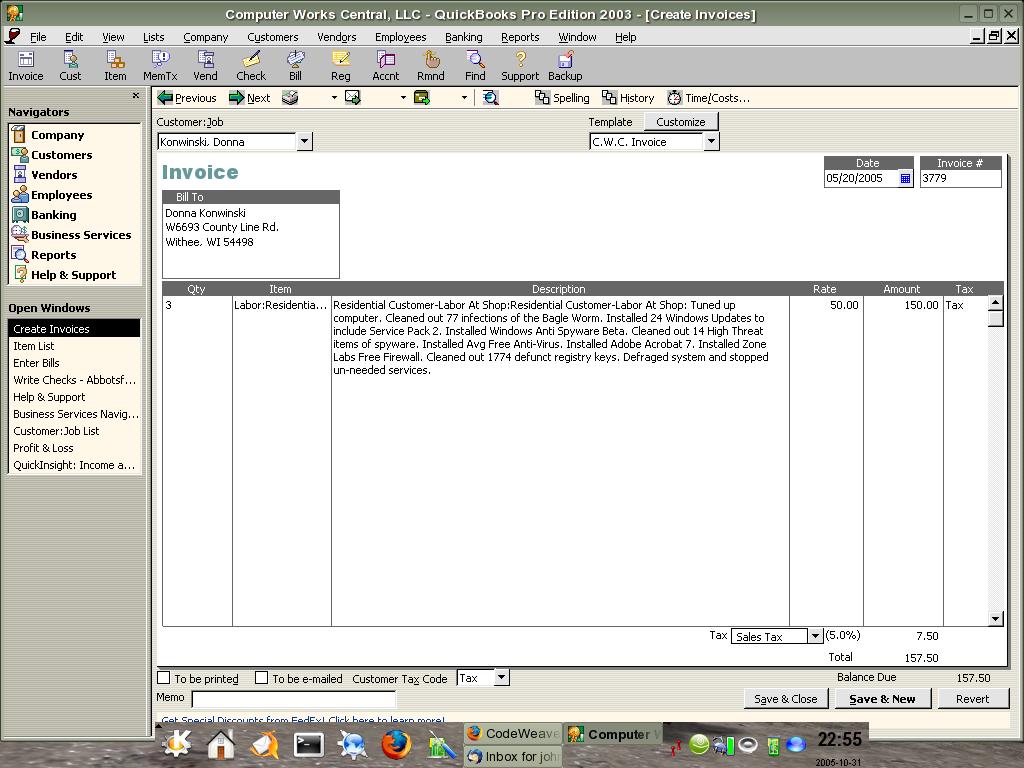Click the Check writing icon
Screen dimensions: 1024x768
tap(250, 66)
